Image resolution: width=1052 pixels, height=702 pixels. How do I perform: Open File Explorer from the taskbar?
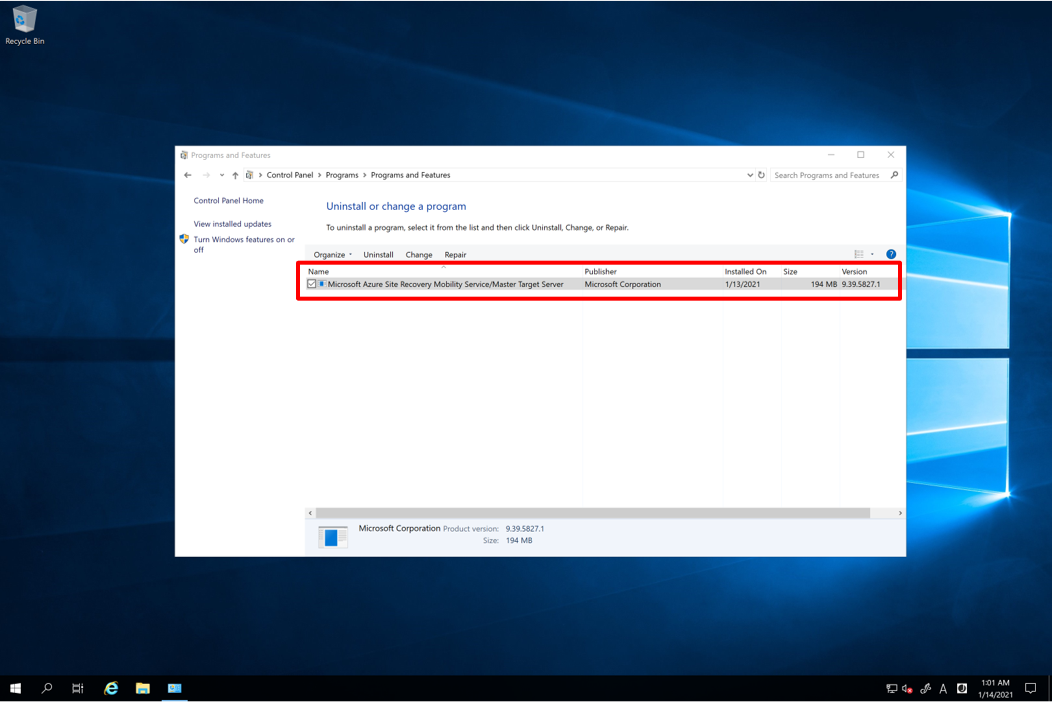pos(142,688)
